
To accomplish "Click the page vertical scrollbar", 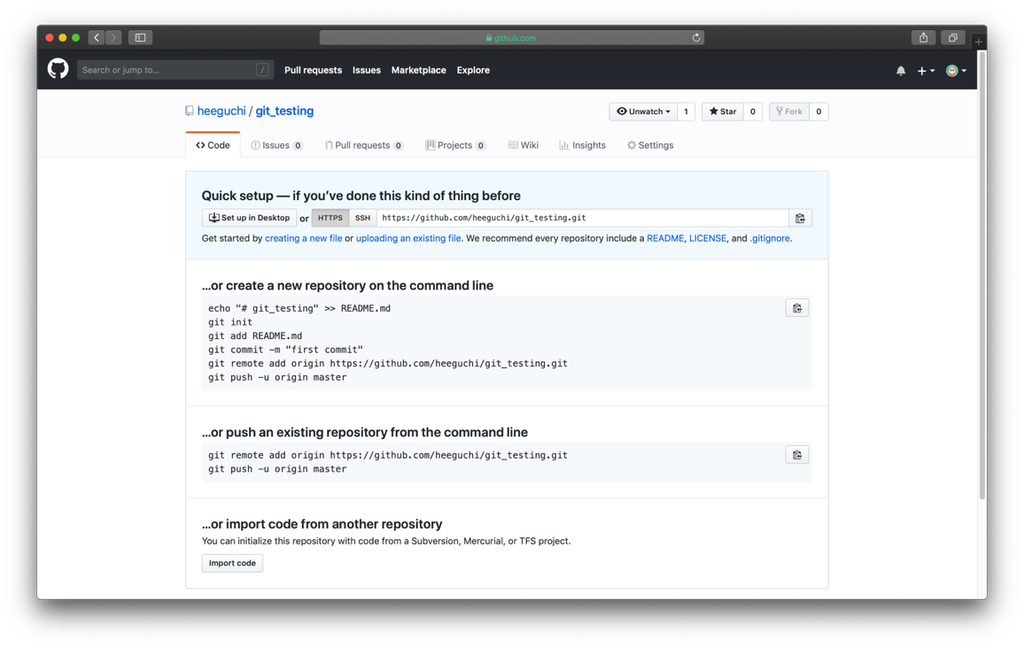I will coord(982,274).
